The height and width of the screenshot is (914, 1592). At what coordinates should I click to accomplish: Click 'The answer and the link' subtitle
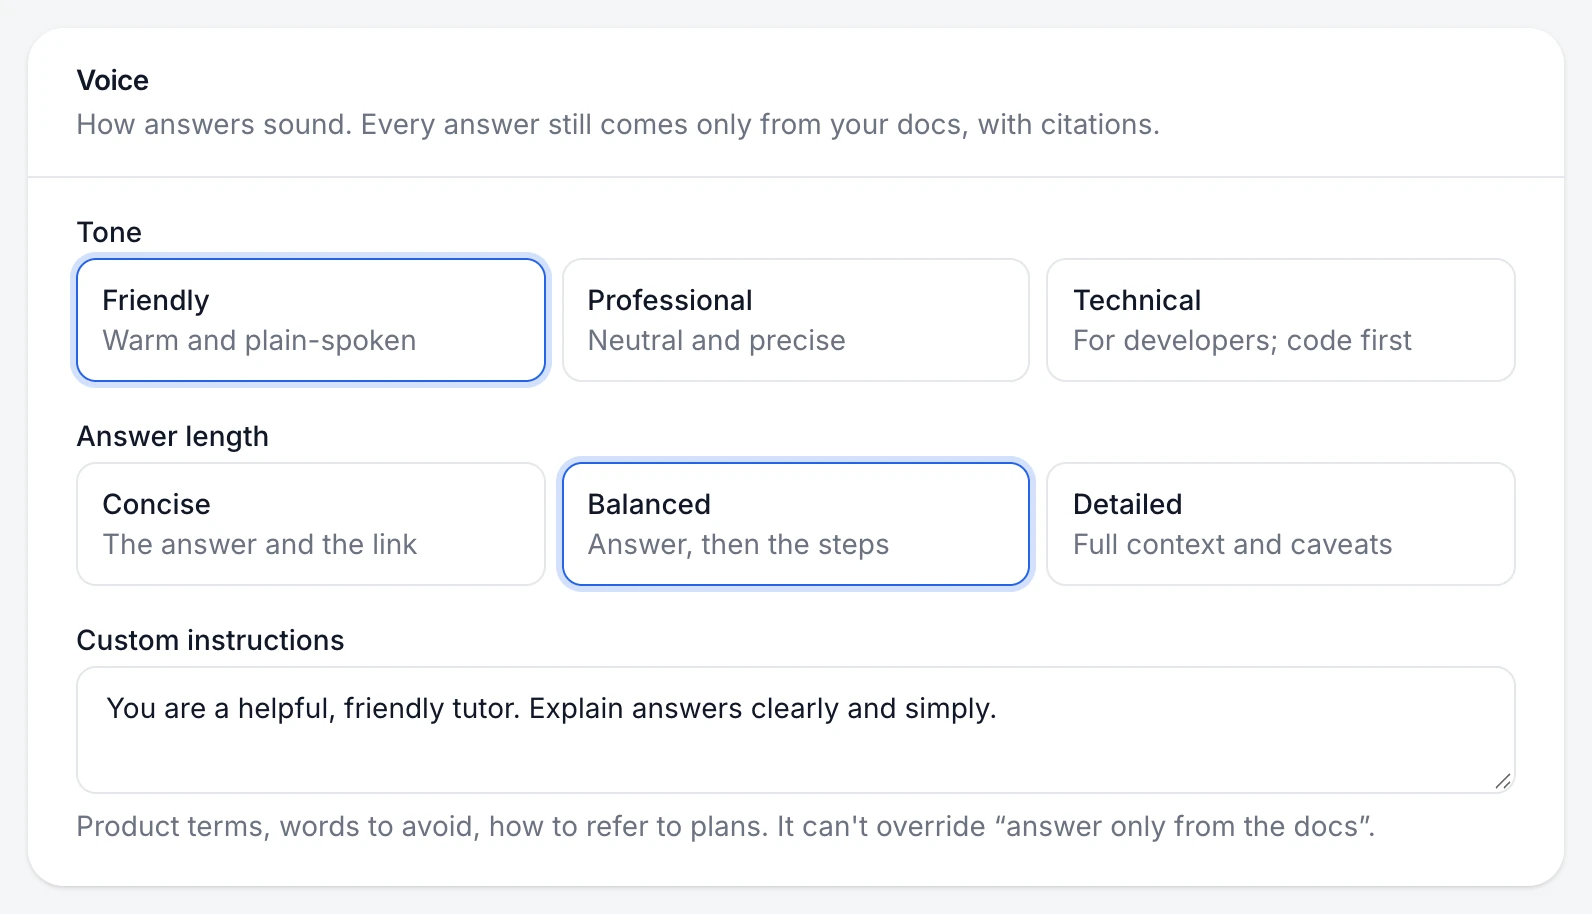[260, 544]
